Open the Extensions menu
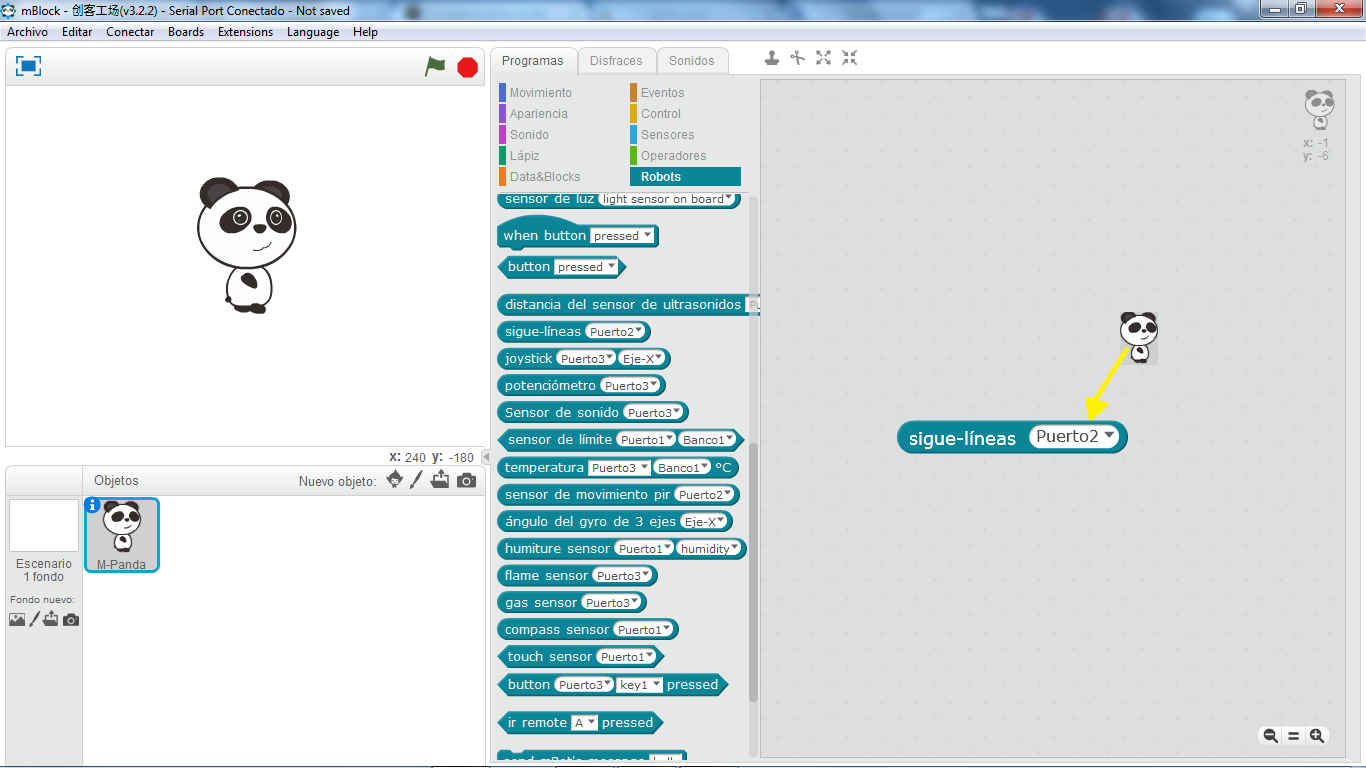The image size is (1366, 768). 245,32
